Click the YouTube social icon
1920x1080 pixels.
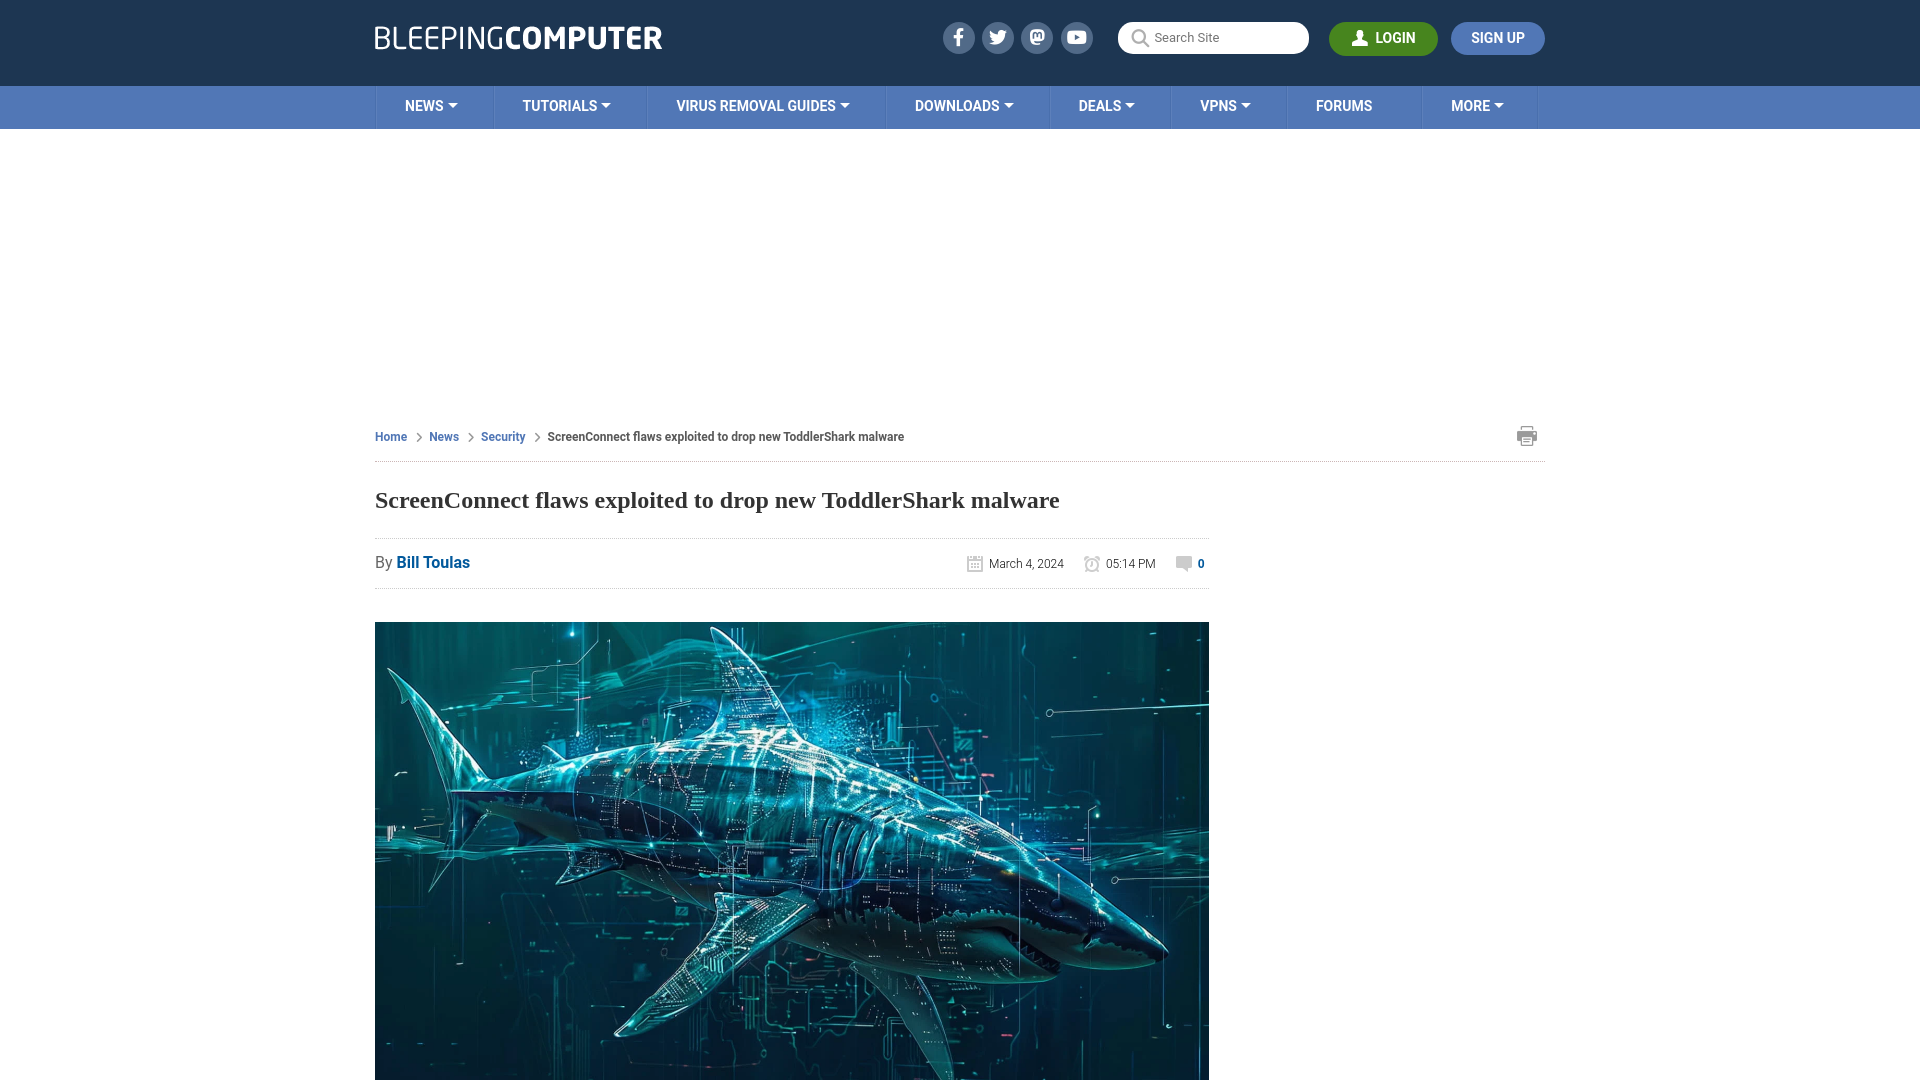(1077, 37)
